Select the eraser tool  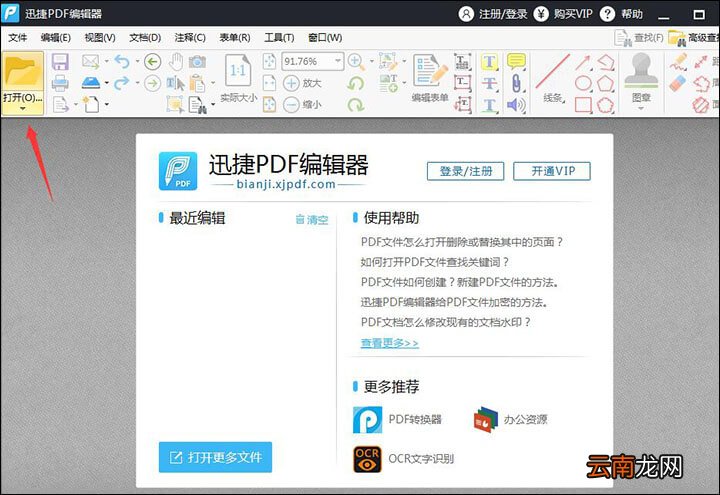[x=677, y=83]
